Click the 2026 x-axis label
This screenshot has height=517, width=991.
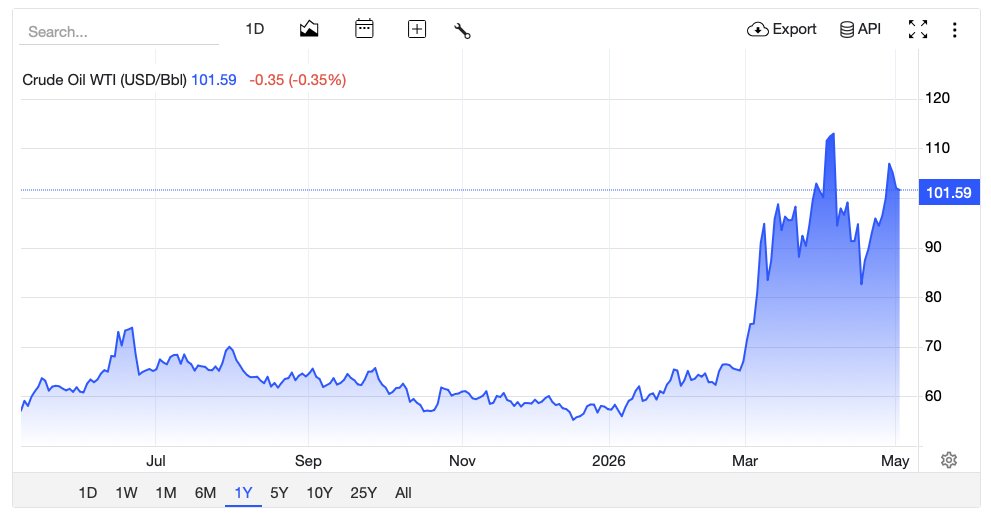(x=609, y=461)
